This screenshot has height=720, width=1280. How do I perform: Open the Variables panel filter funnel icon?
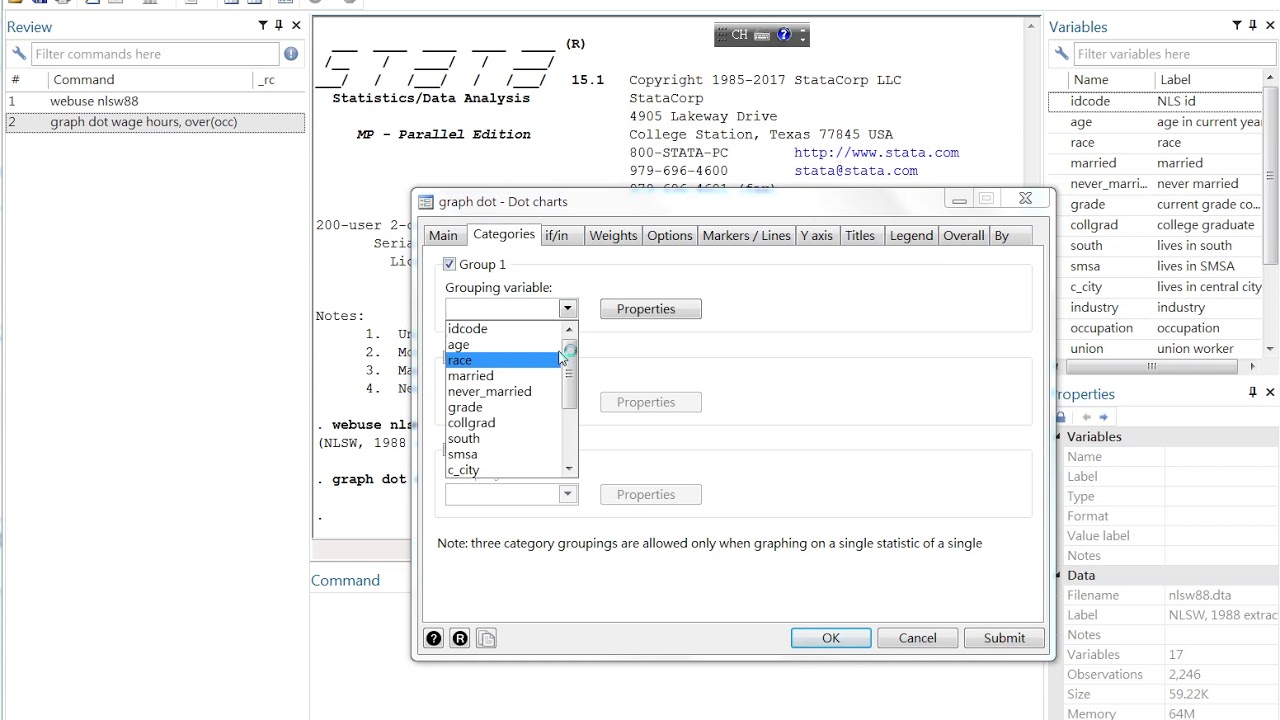[1237, 26]
